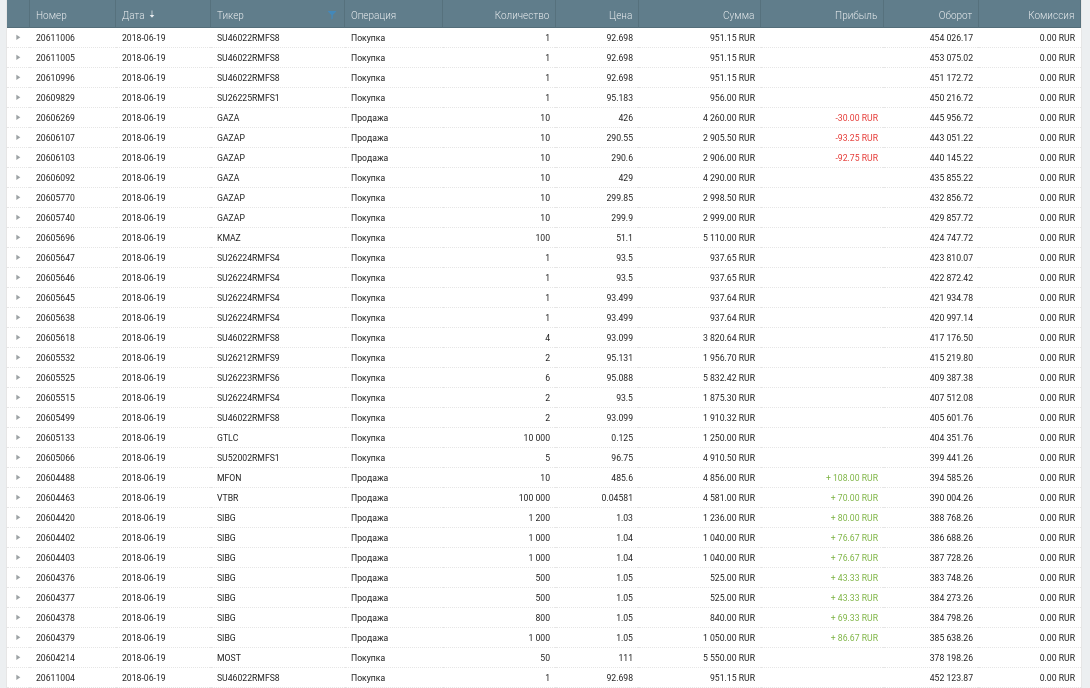1090x688 pixels.
Task: Expand row of order 20605525
Action: [18, 378]
